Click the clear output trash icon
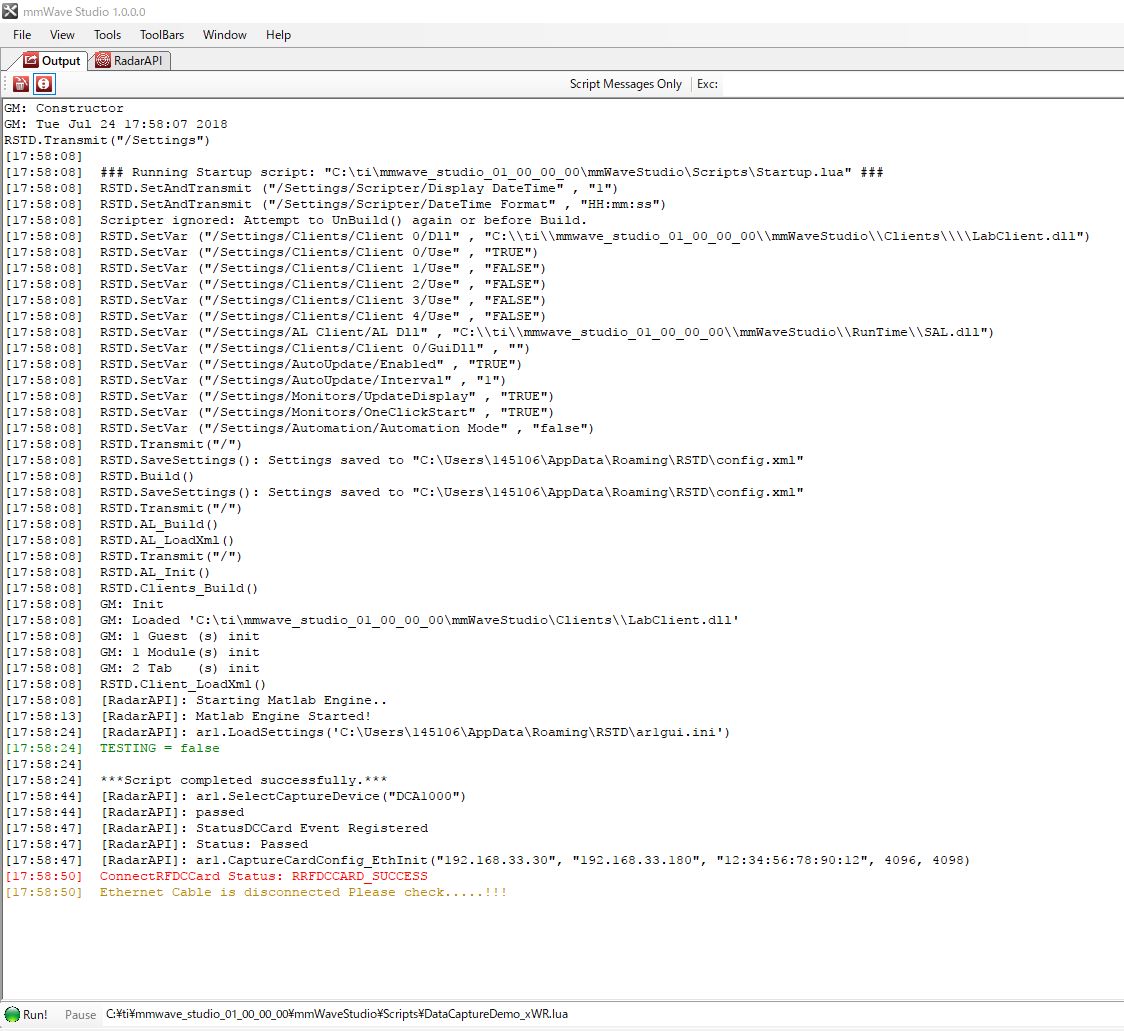 tap(21, 84)
